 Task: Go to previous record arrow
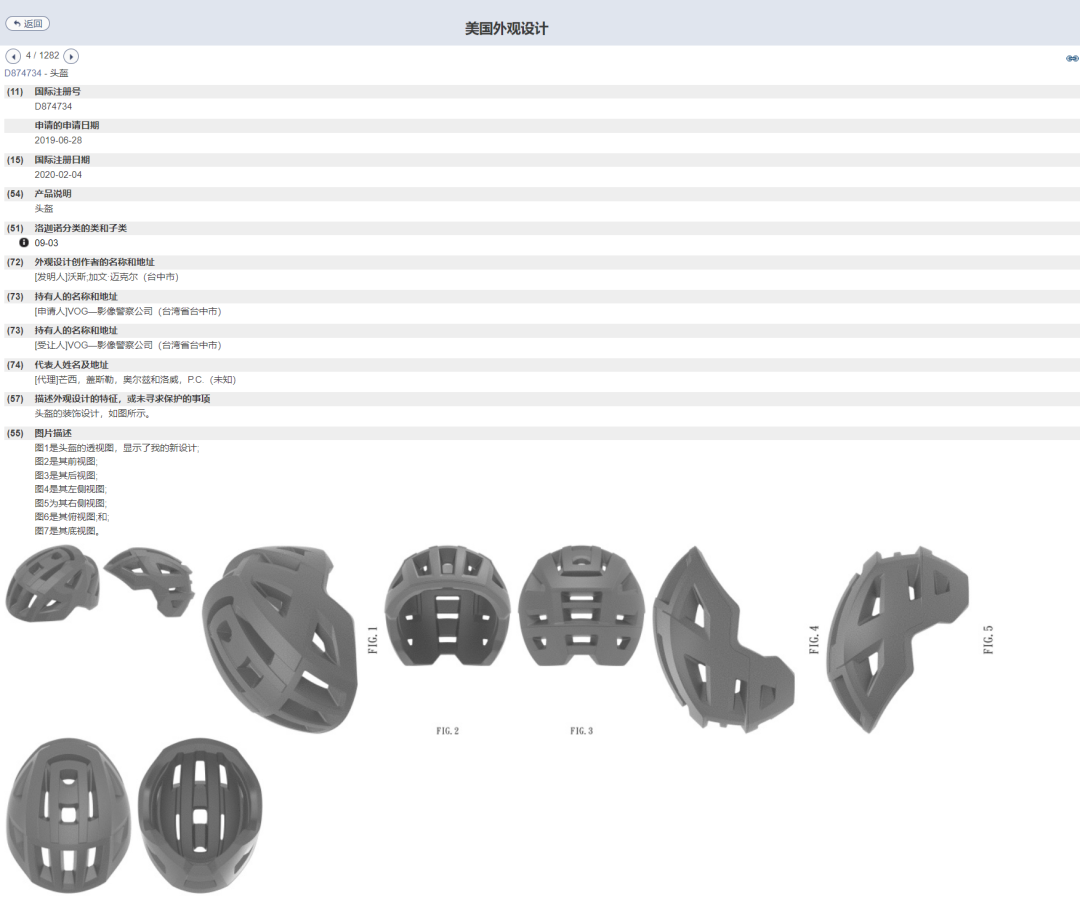point(12,56)
